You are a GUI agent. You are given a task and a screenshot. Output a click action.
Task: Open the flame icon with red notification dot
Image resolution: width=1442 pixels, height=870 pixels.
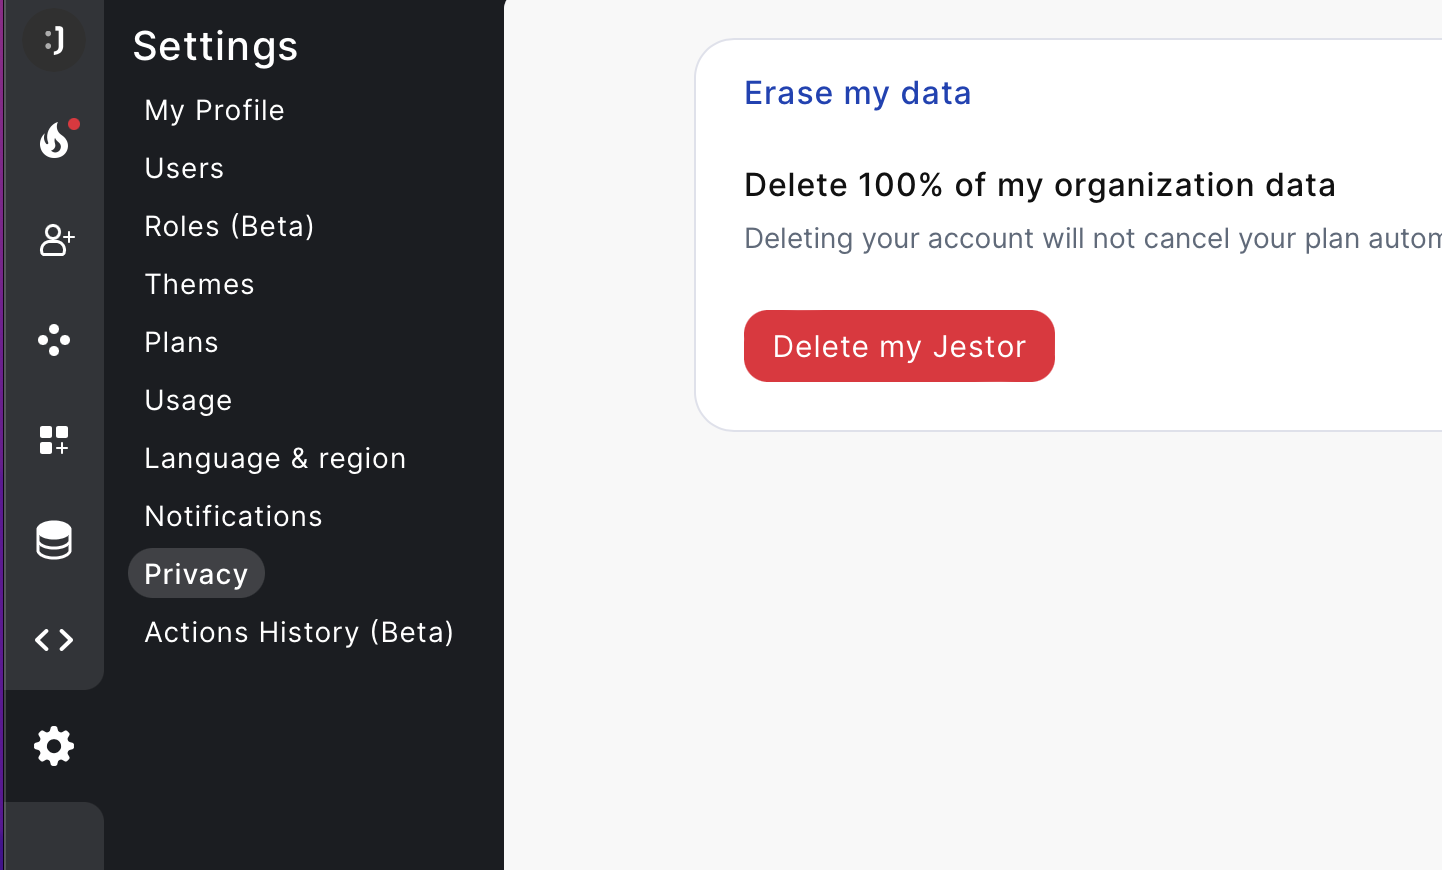(x=56, y=139)
